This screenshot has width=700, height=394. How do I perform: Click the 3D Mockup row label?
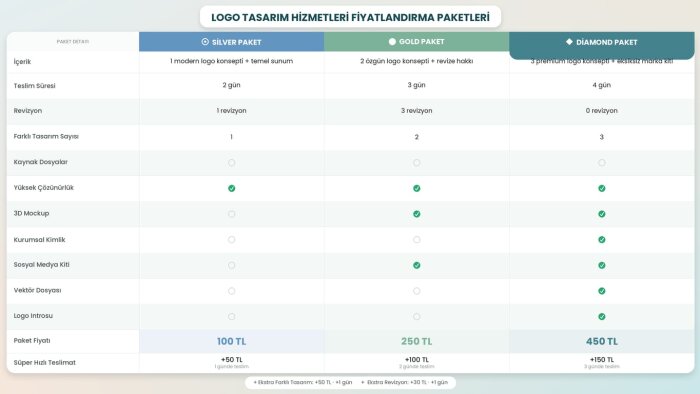[31, 213]
